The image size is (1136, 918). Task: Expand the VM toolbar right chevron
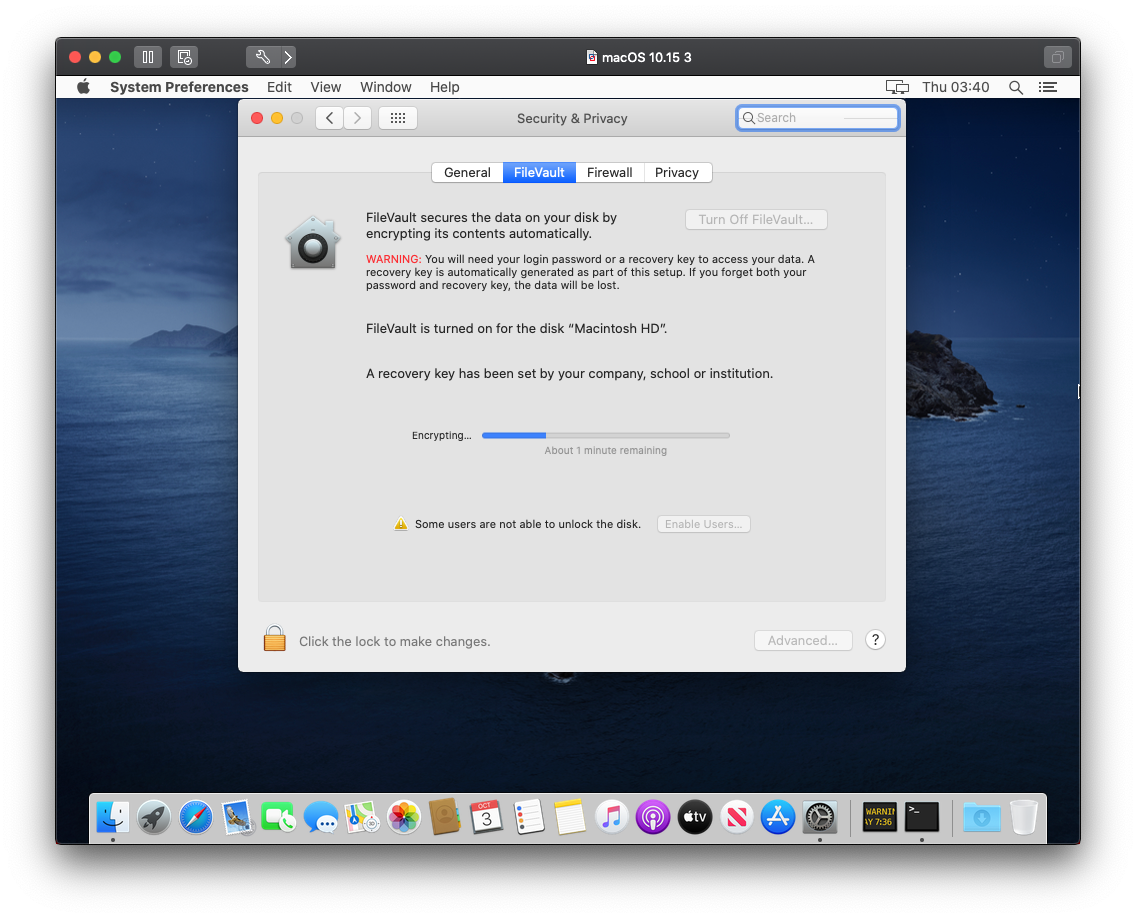287,57
